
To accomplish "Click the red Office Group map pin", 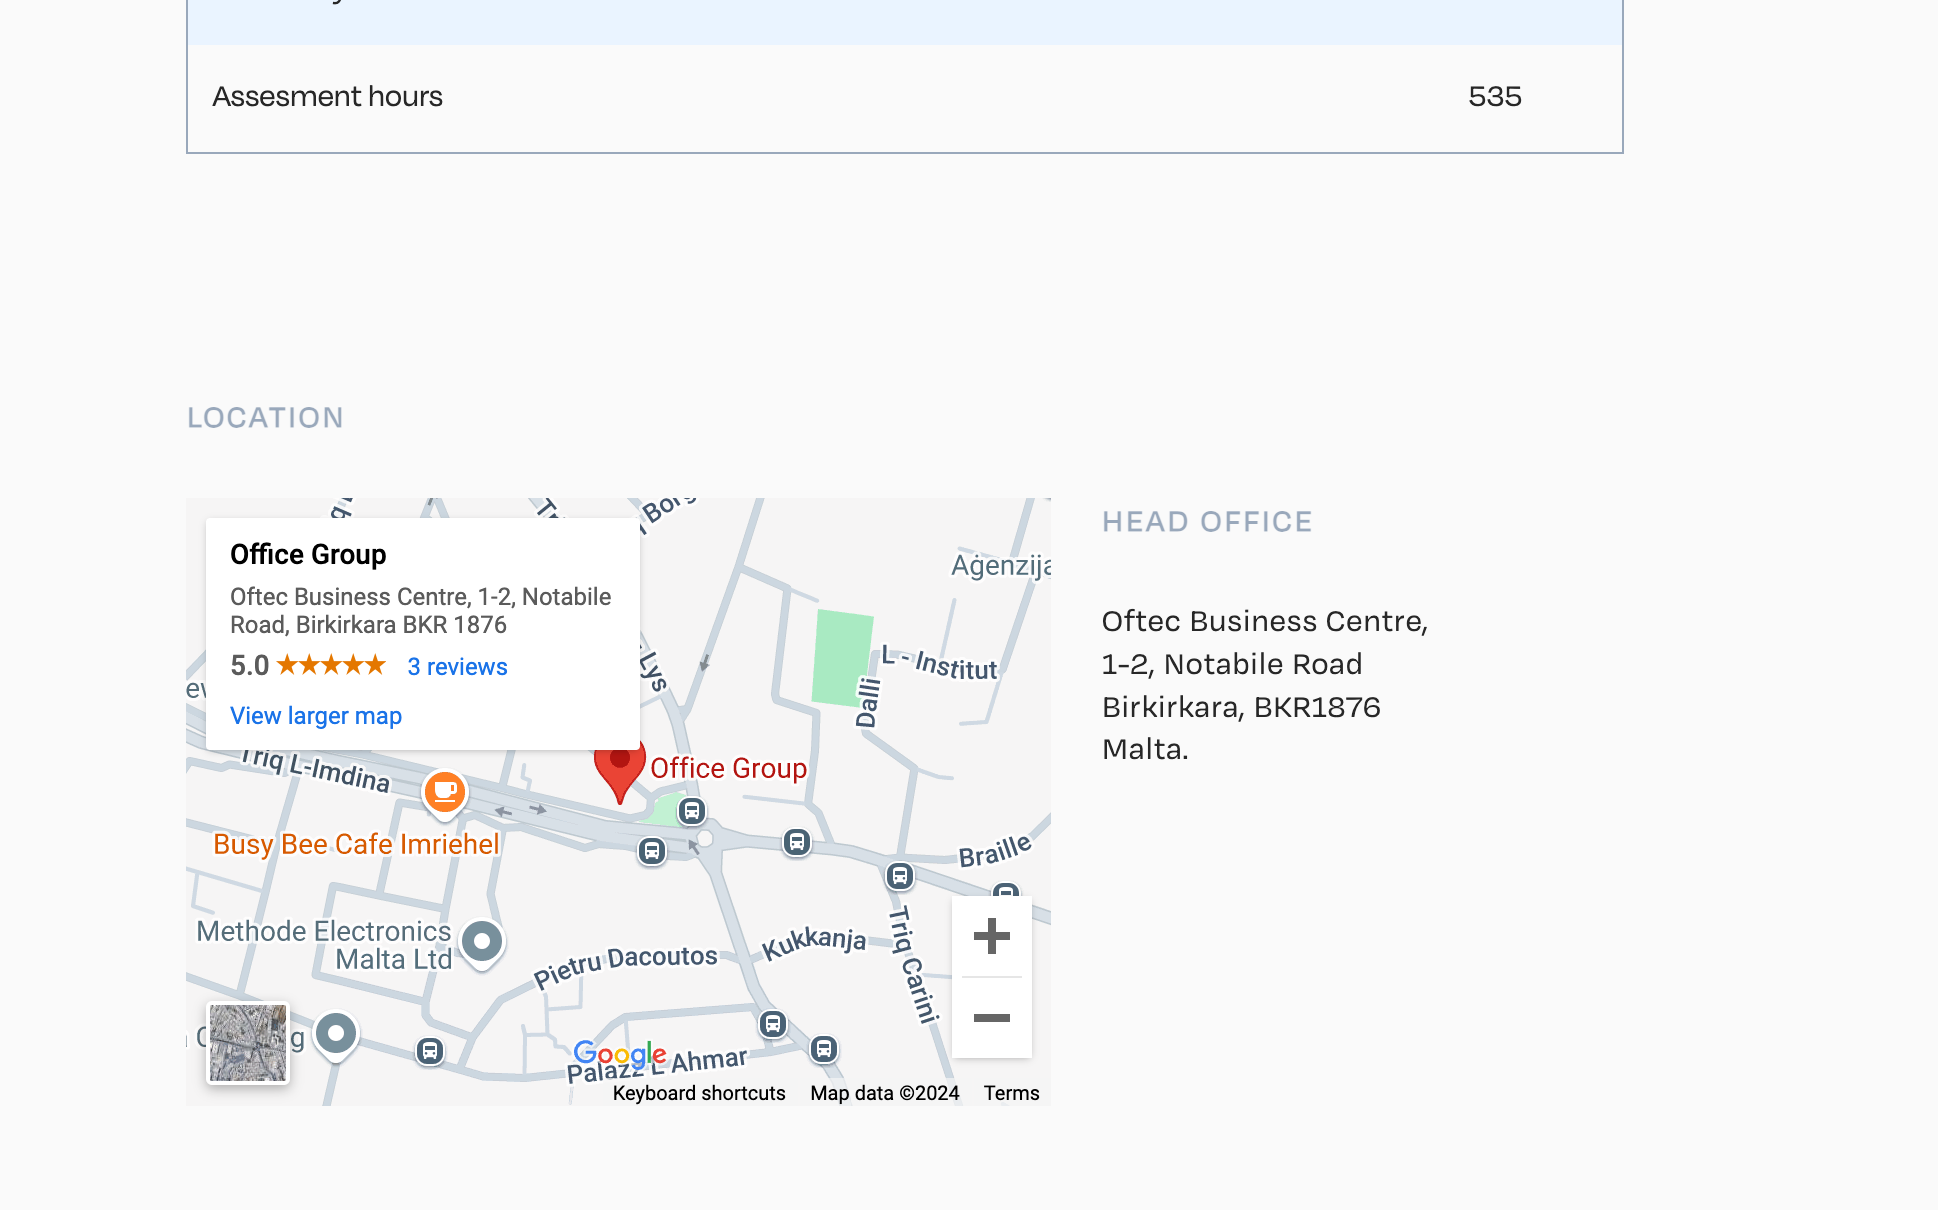I will [620, 772].
